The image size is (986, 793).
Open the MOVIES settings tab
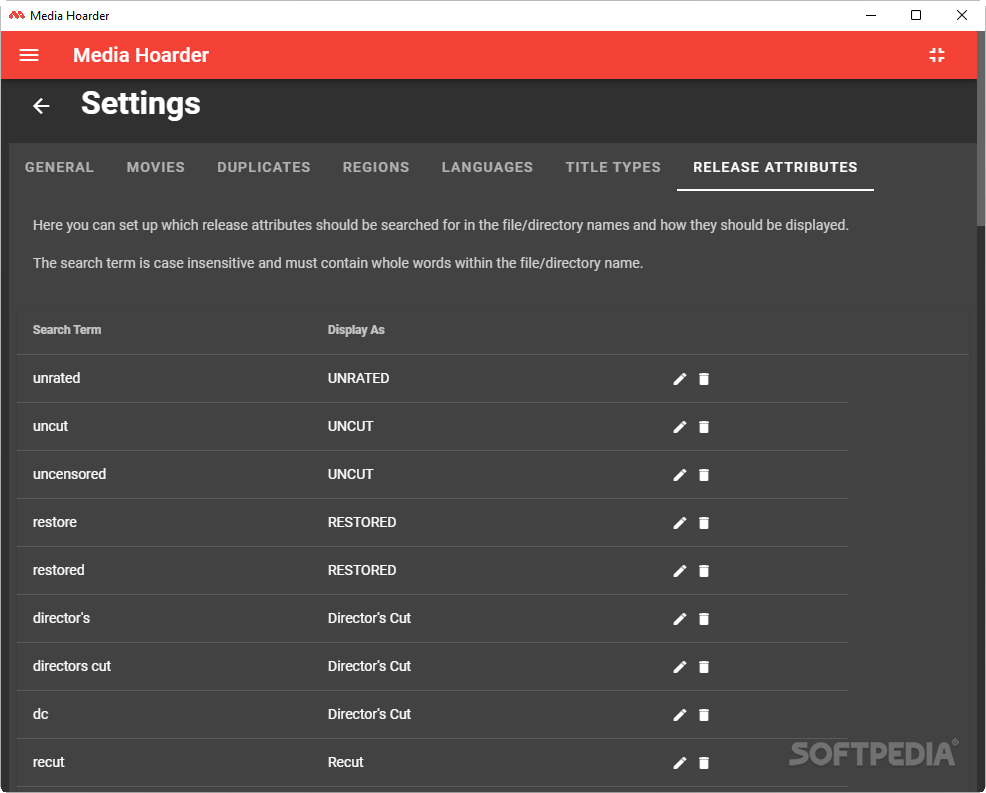pos(155,167)
